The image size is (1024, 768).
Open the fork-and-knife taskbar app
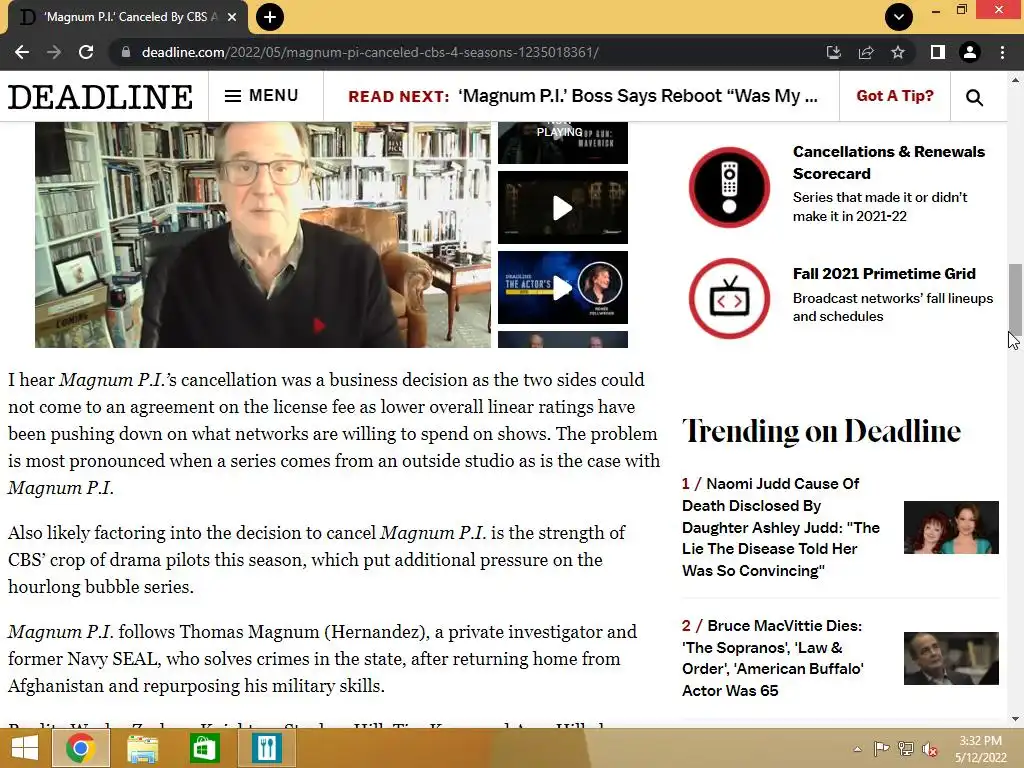tap(266, 748)
